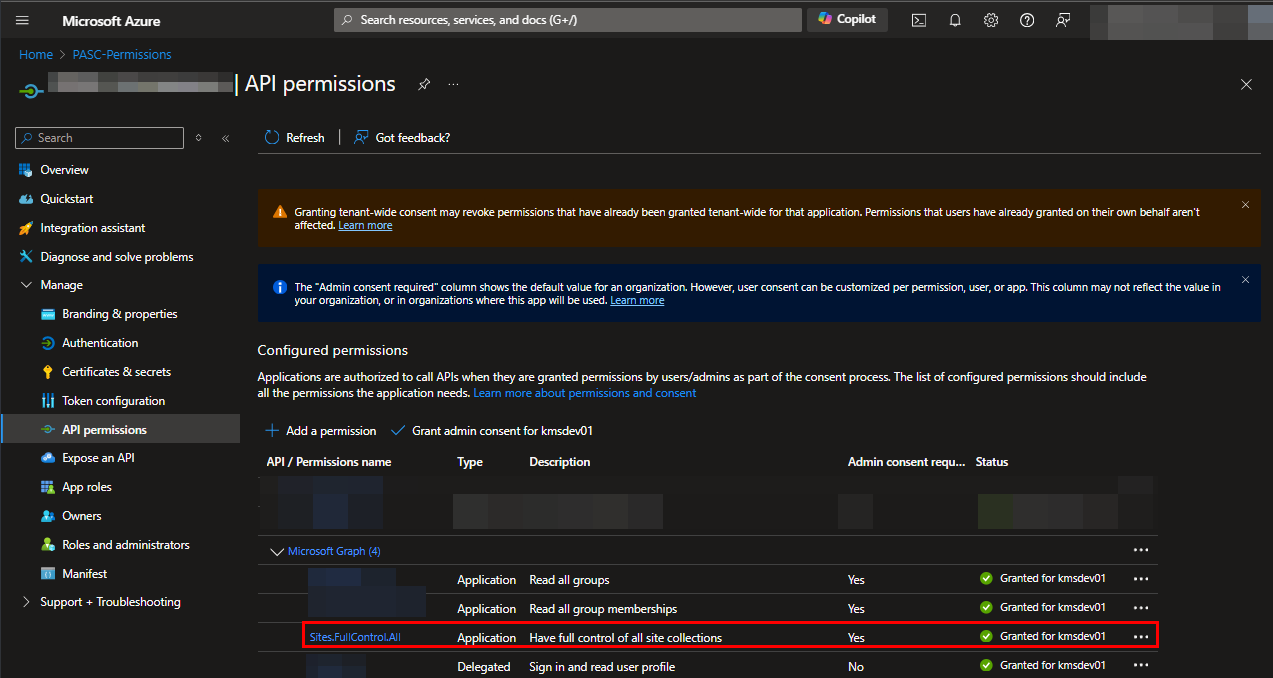
Task: Open ellipsis menu for Sites.FullControl.All row
Action: click(1141, 637)
